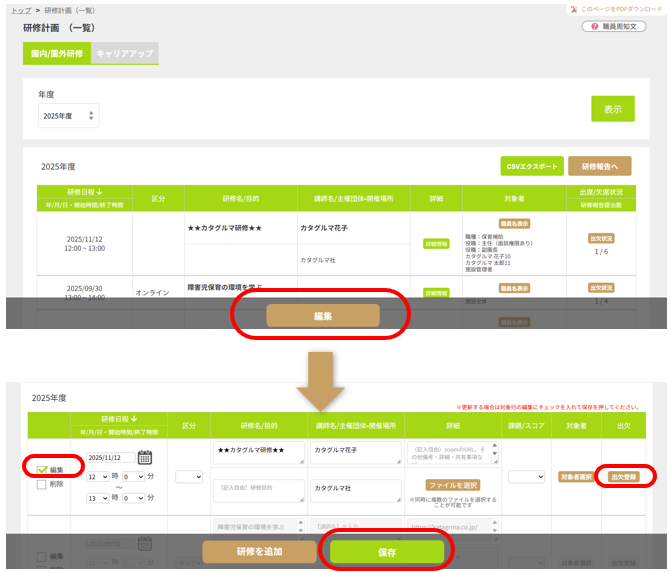Open 詳細情報 for the 2025/11/12 training
Screen dimensions: 671x572
click(x=436, y=244)
